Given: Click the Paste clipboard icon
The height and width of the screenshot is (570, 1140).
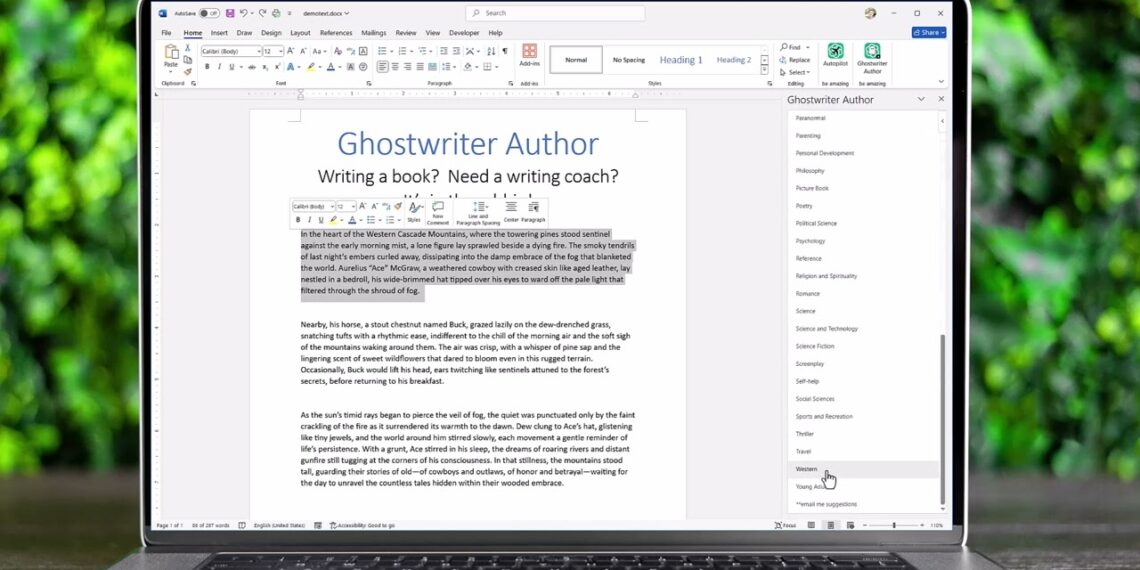Looking at the screenshot, I should 171,52.
